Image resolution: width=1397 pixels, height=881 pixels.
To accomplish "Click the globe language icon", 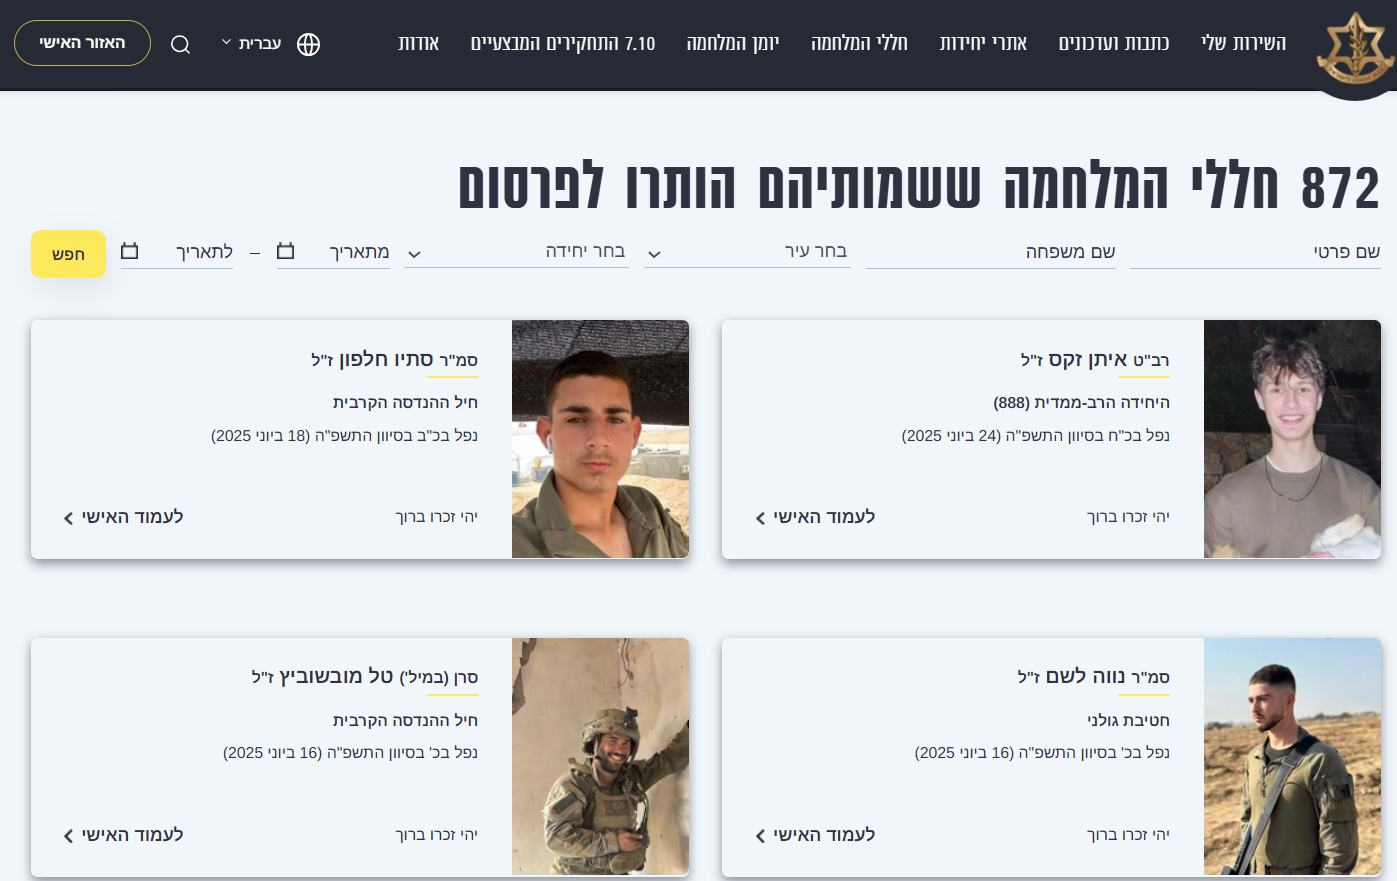I will point(309,44).
